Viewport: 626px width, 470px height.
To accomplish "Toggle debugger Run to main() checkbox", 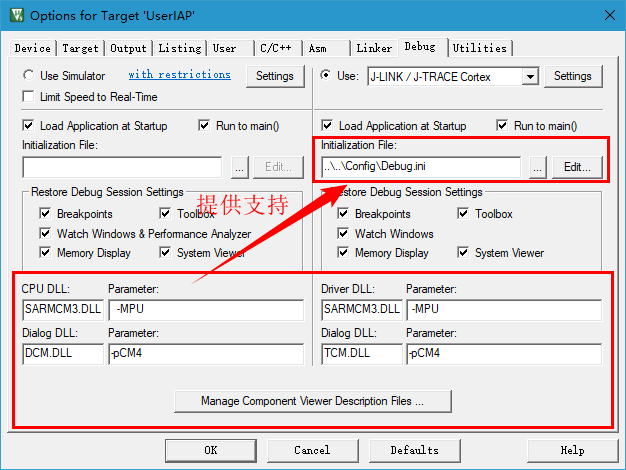I will (502, 126).
